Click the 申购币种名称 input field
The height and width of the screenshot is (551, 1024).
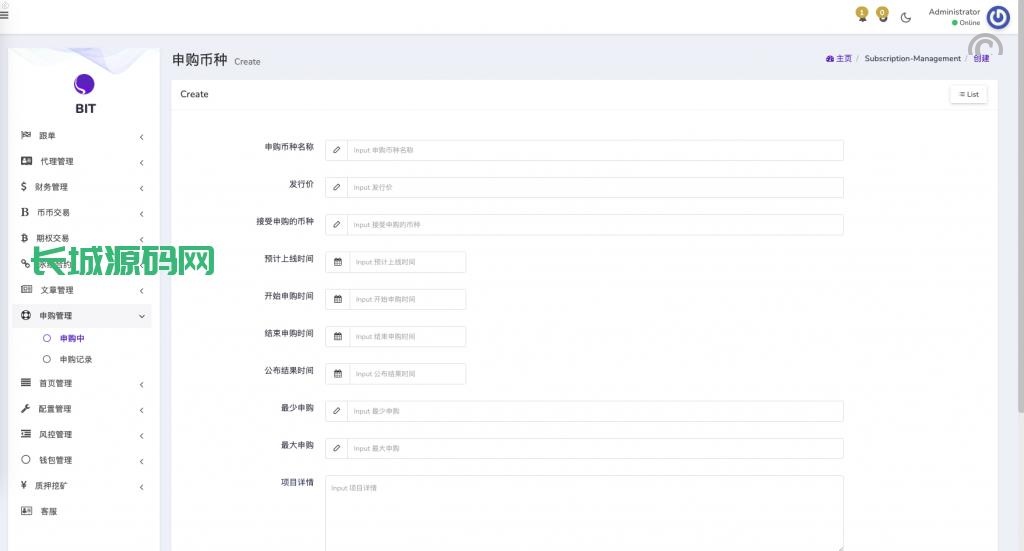(594, 150)
